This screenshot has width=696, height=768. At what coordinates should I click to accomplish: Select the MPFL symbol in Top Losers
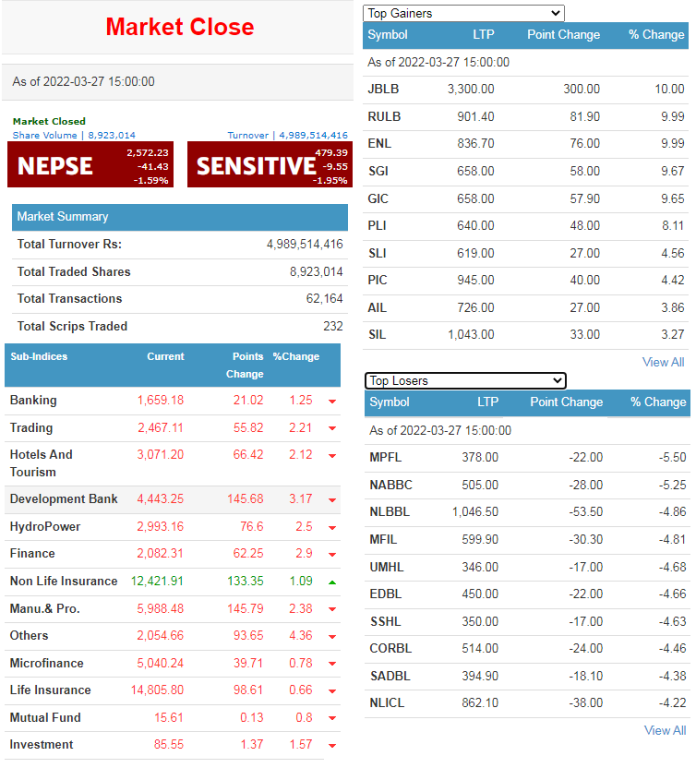click(385, 457)
